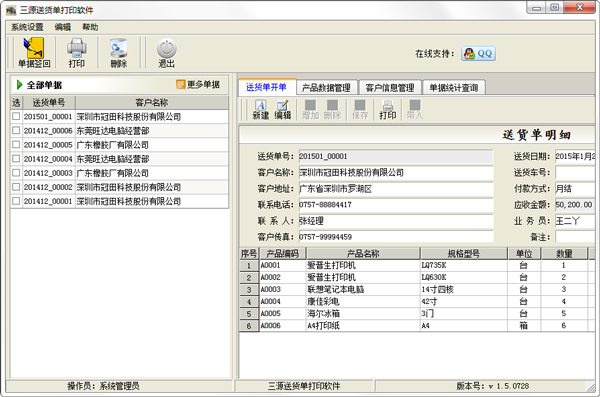
Task: Click the 客户地址 input field
Action: click(396, 189)
